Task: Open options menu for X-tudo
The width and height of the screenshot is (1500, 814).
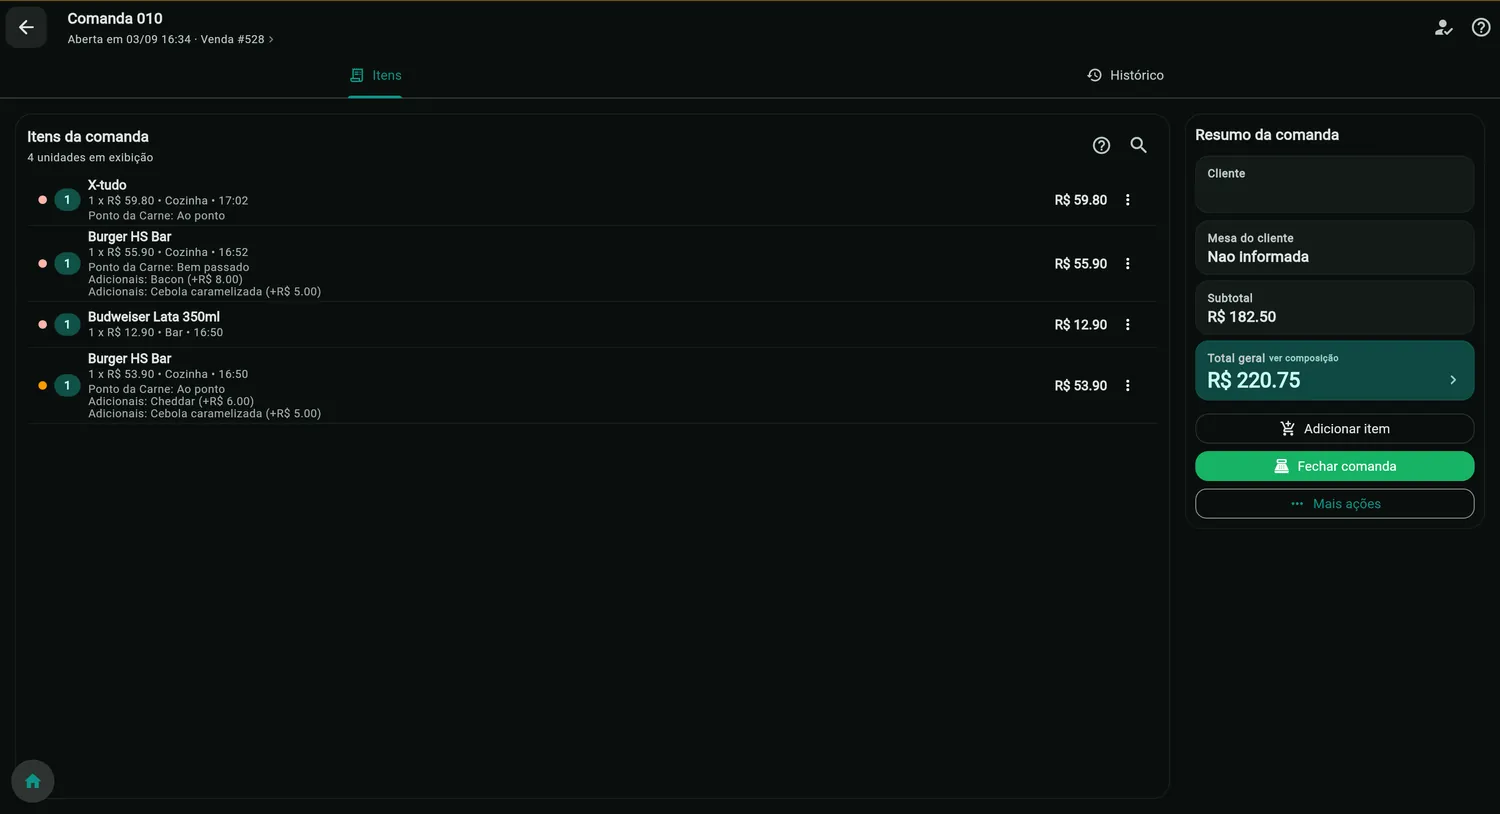Action: (1127, 200)
